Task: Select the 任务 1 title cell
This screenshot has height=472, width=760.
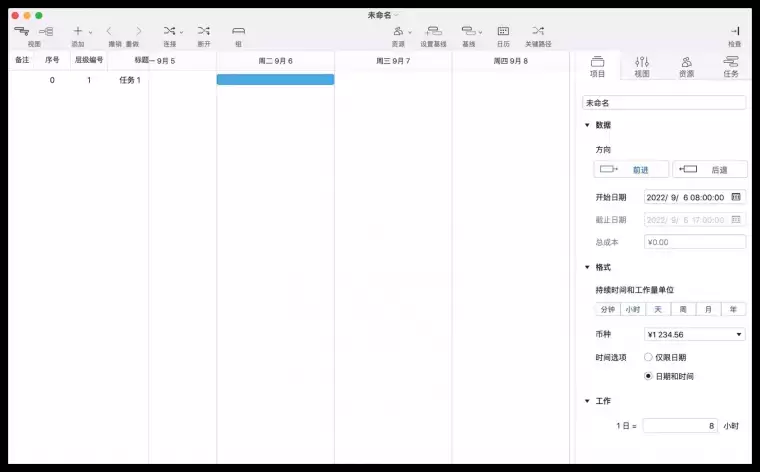Action: pos(129,80)
